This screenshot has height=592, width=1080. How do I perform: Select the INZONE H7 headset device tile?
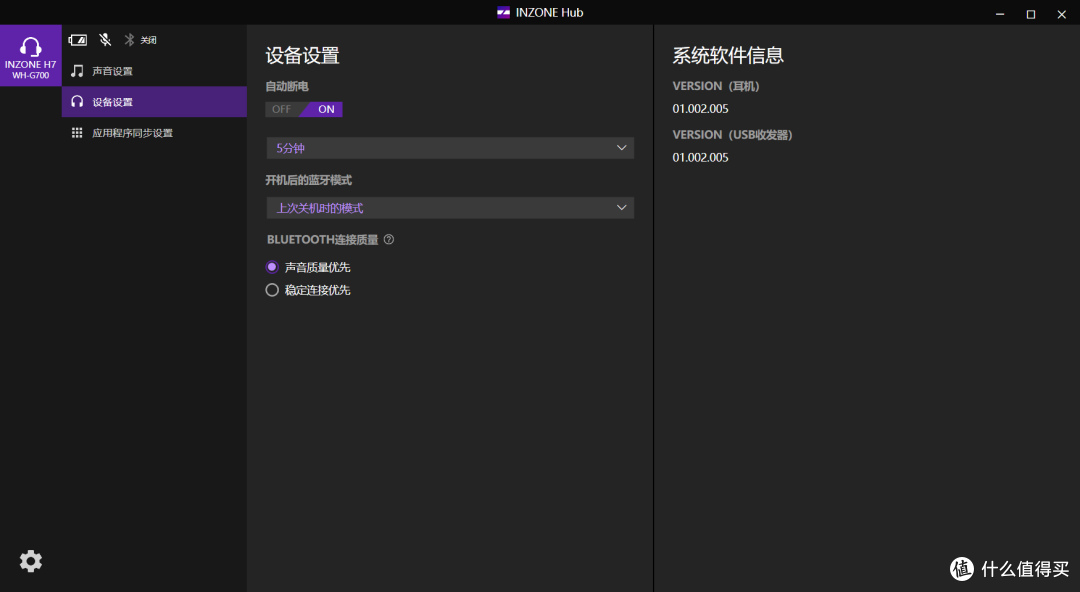pyautogui.click(x=30, y=56)
